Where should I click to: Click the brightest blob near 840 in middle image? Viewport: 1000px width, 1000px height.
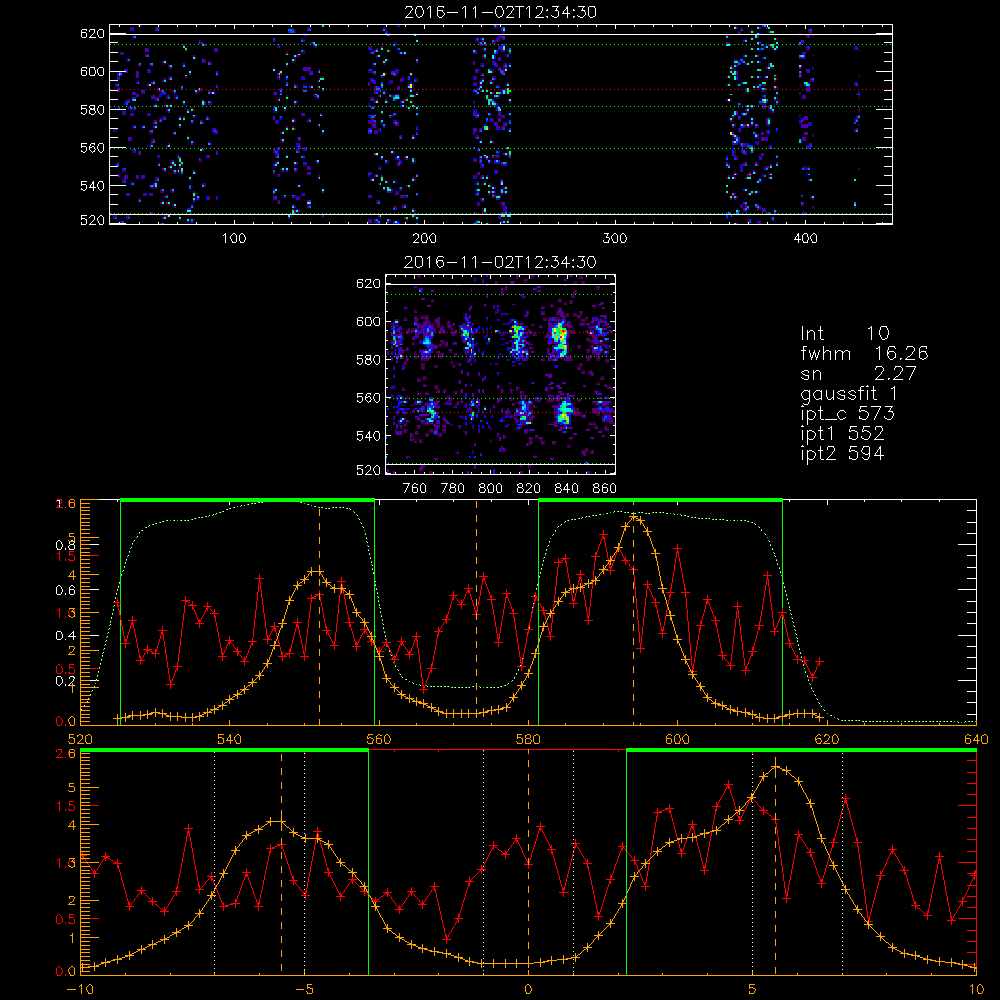point(559,339)
